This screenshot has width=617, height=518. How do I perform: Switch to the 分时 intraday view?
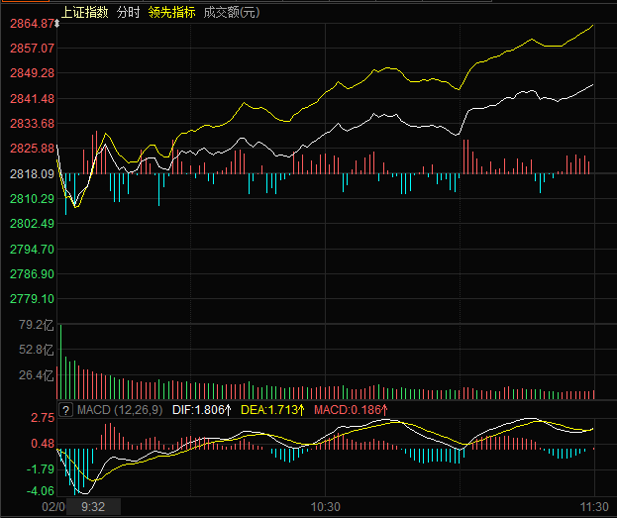click(128, 12)
